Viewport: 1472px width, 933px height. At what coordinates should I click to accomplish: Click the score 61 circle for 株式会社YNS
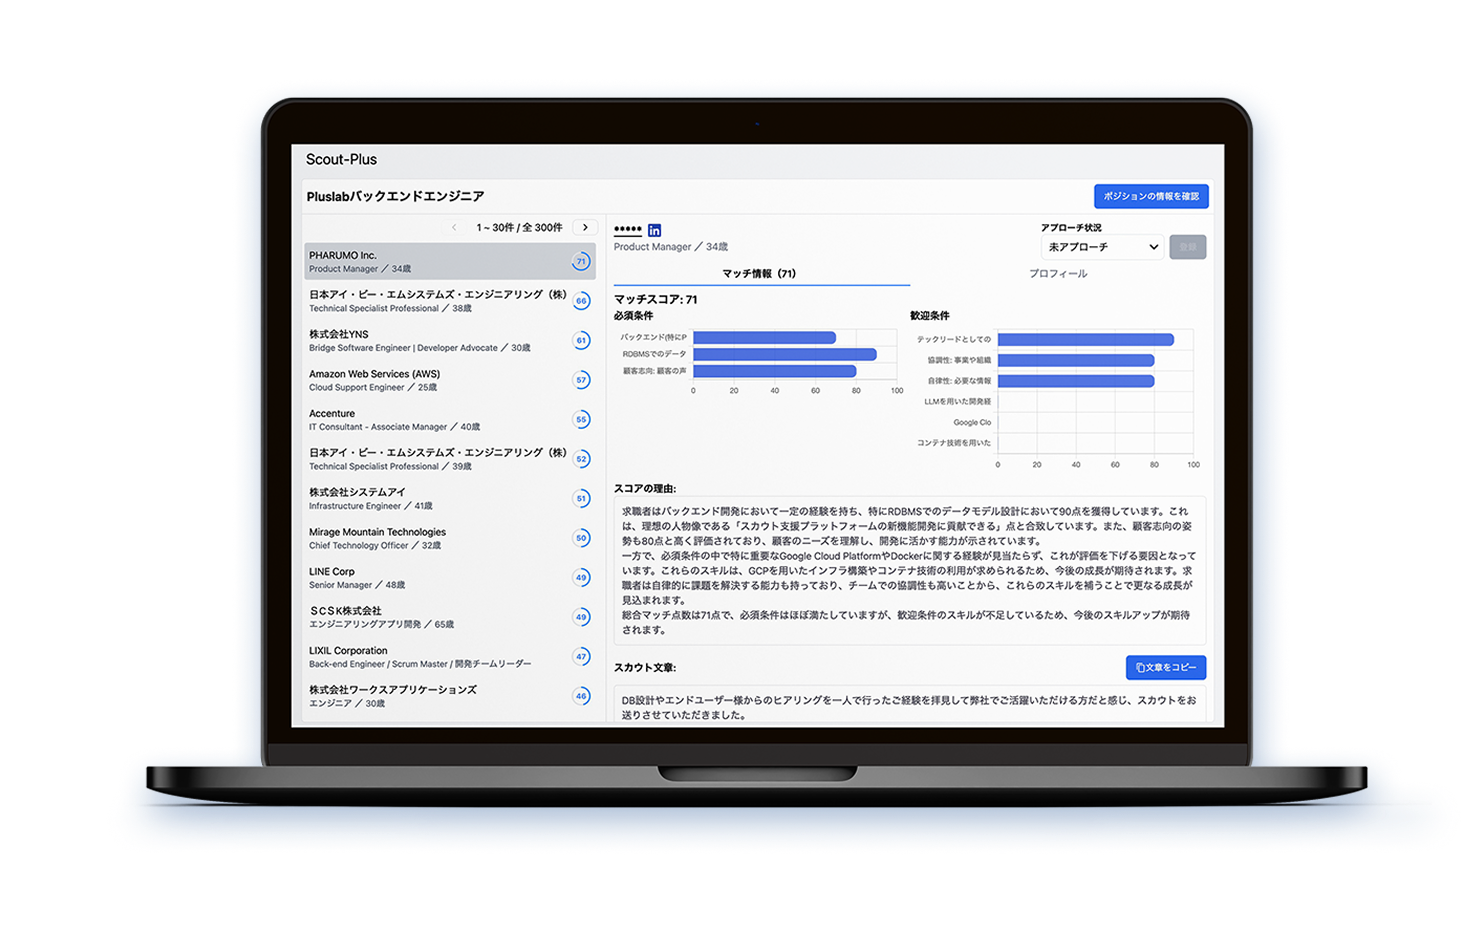click(581, 341)
